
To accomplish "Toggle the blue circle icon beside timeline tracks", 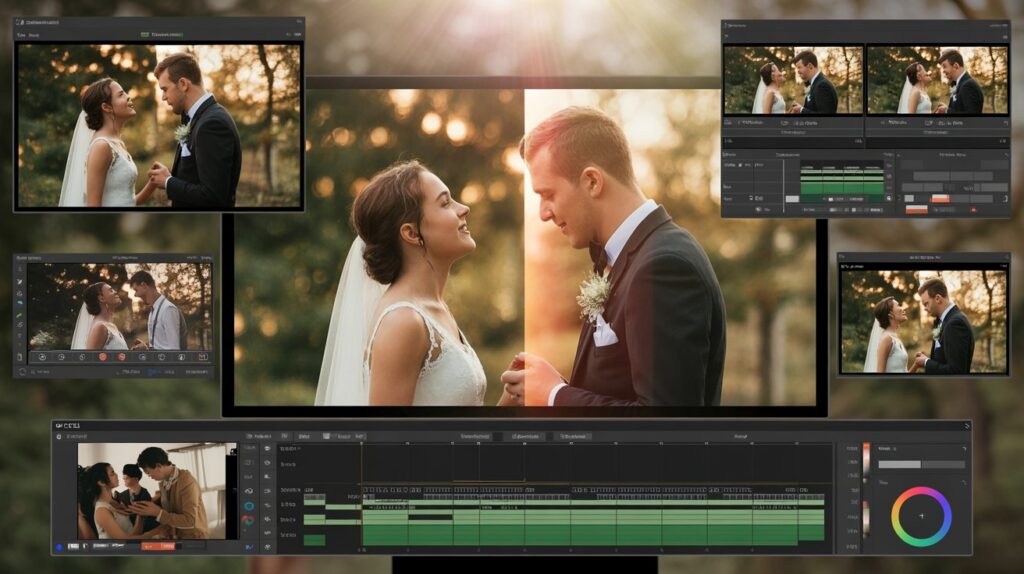I will tap(248, 505).
